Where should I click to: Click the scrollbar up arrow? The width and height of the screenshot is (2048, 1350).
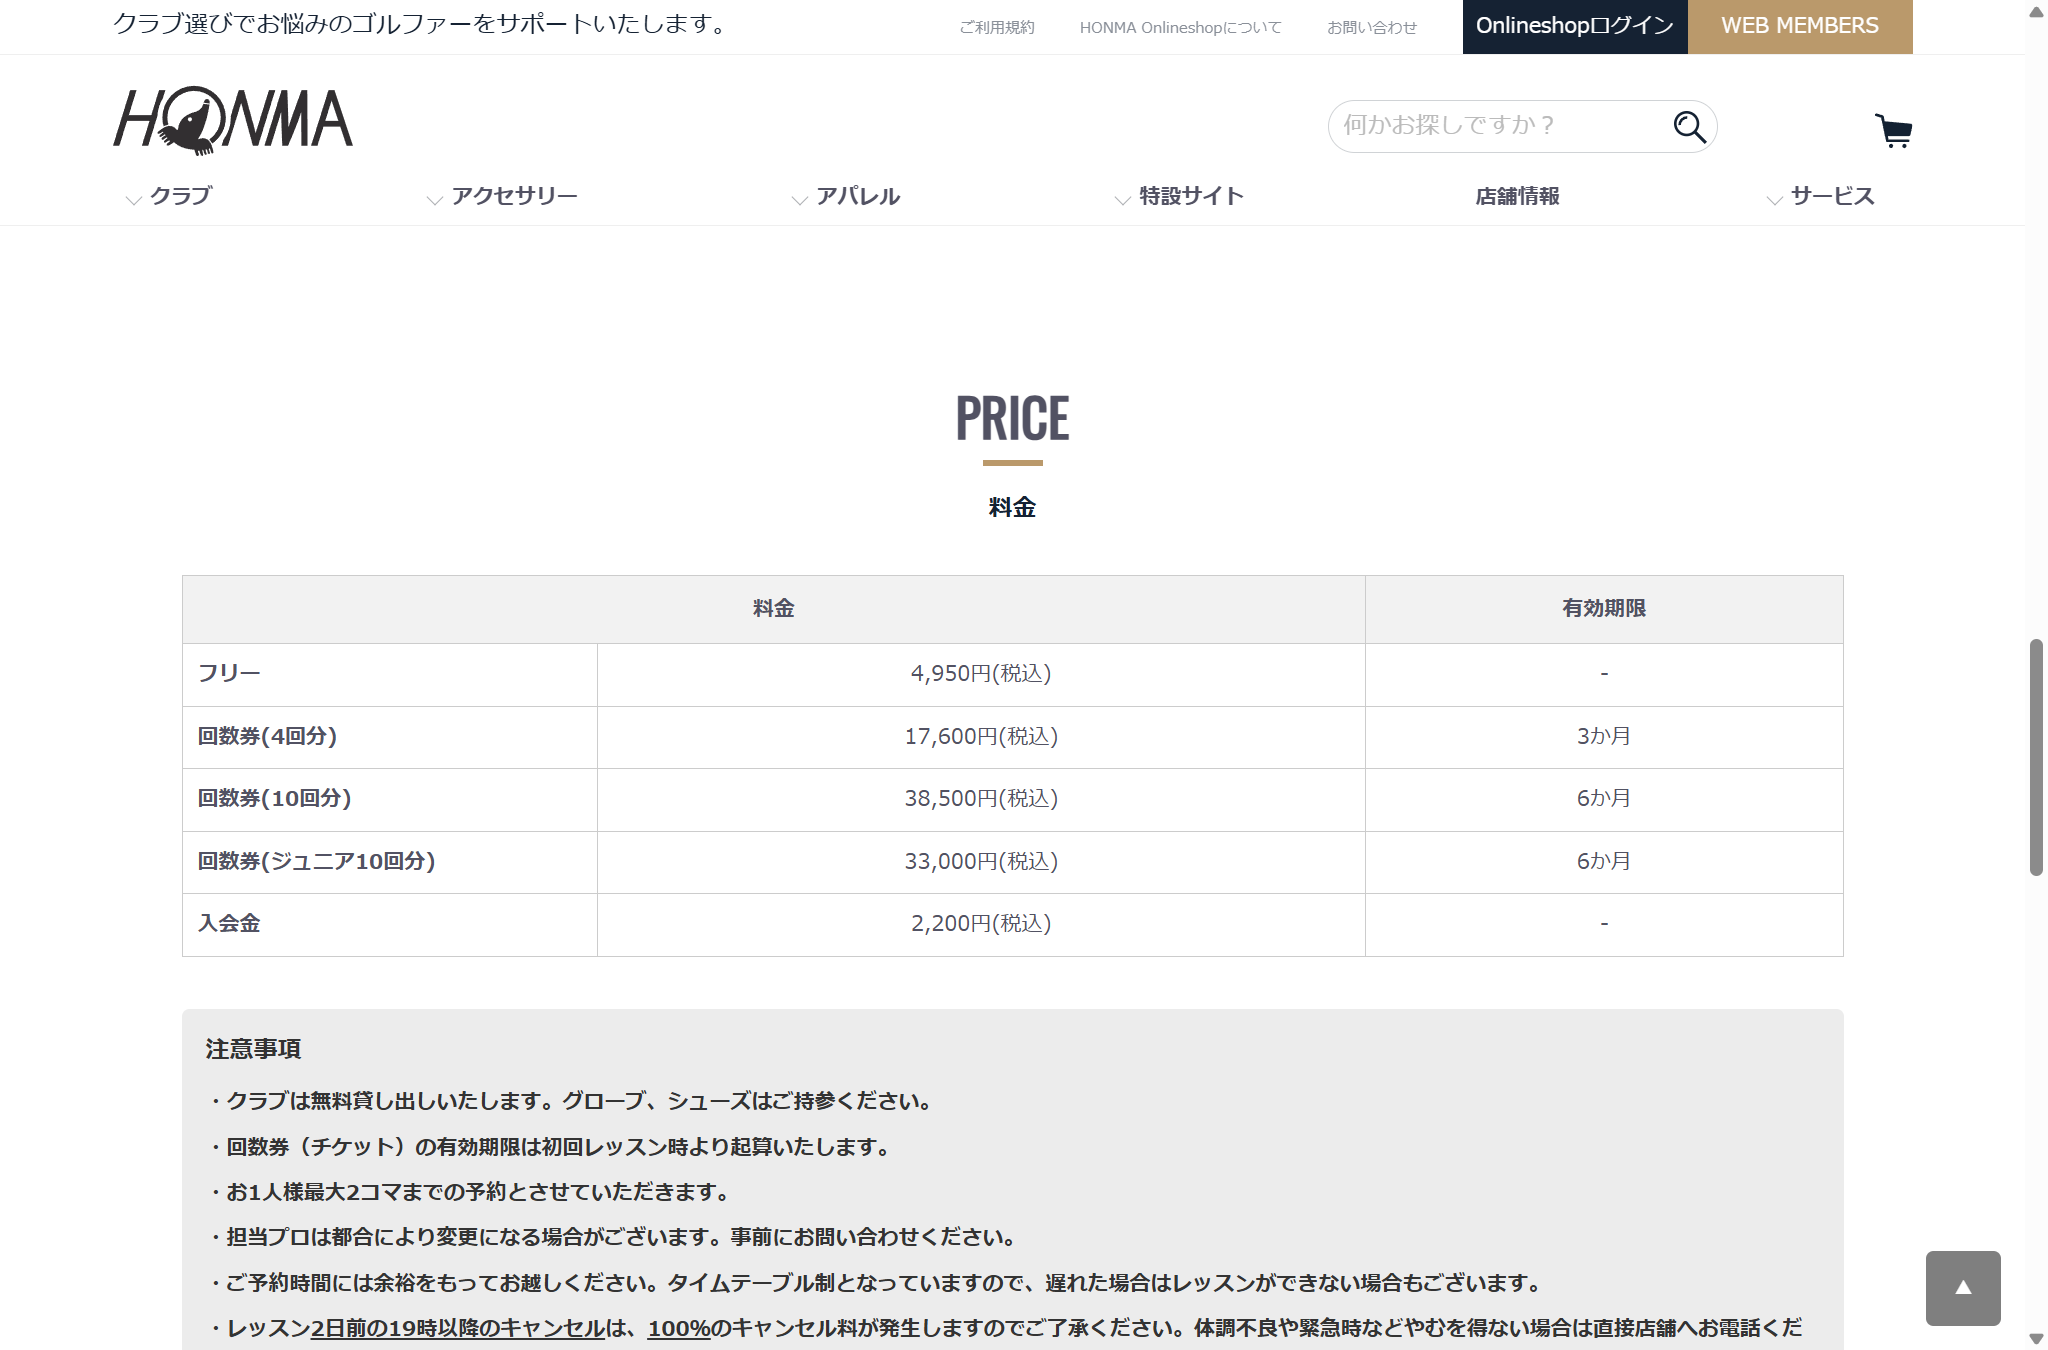pos(2036,12)
